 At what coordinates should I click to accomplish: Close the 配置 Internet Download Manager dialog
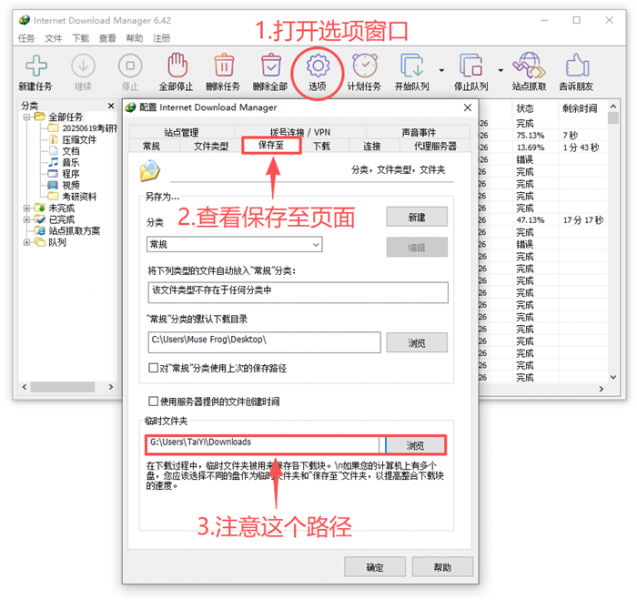(468, 107)
